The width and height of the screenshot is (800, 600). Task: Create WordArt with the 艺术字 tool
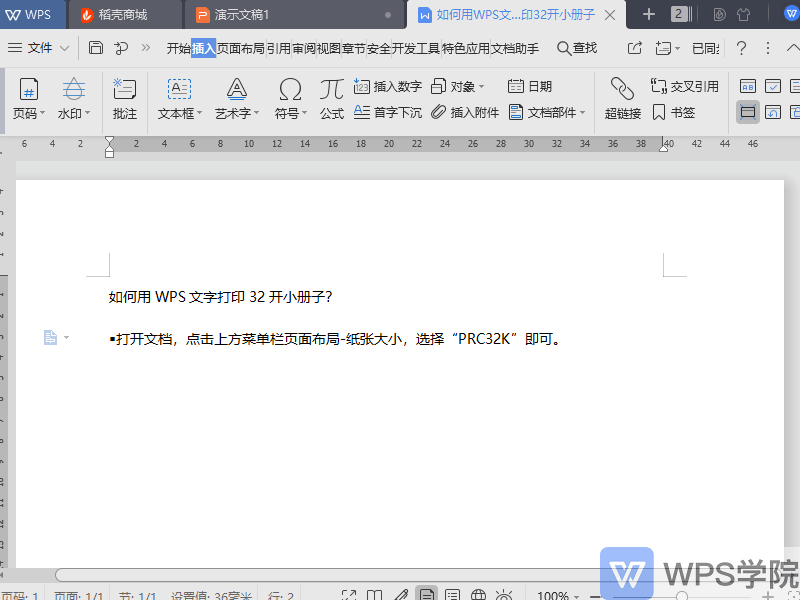click(234, 97)
